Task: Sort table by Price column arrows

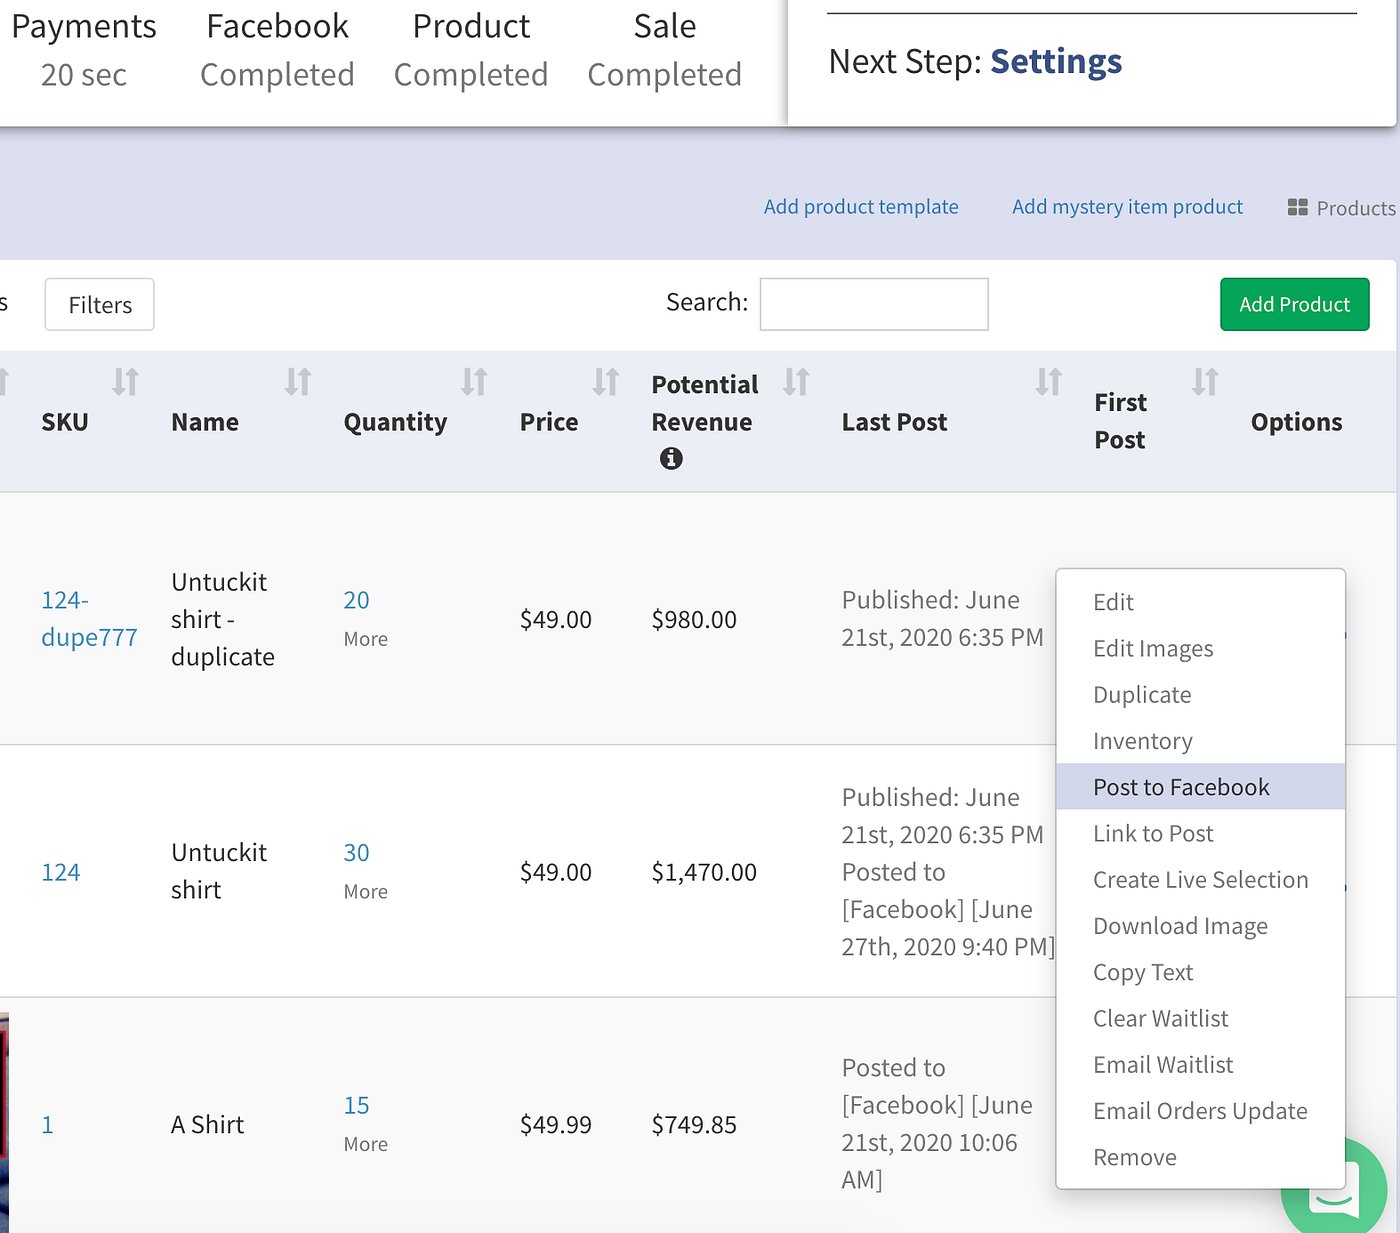Action: point(606,382)
